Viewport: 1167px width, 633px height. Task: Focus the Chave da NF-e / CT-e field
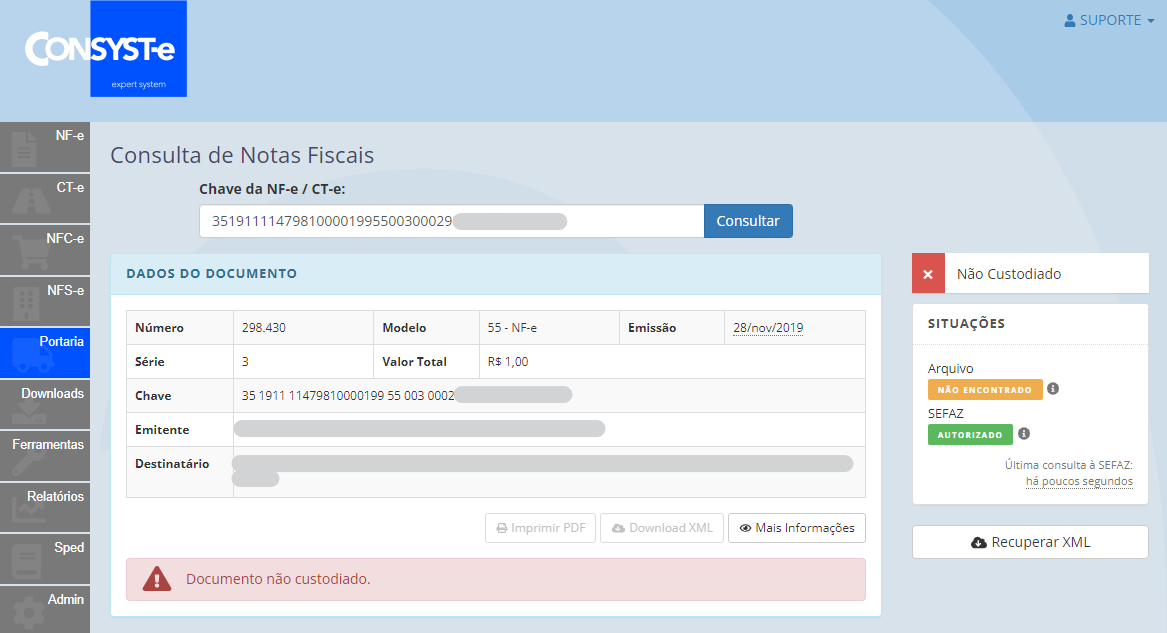(x=451, y=221)
